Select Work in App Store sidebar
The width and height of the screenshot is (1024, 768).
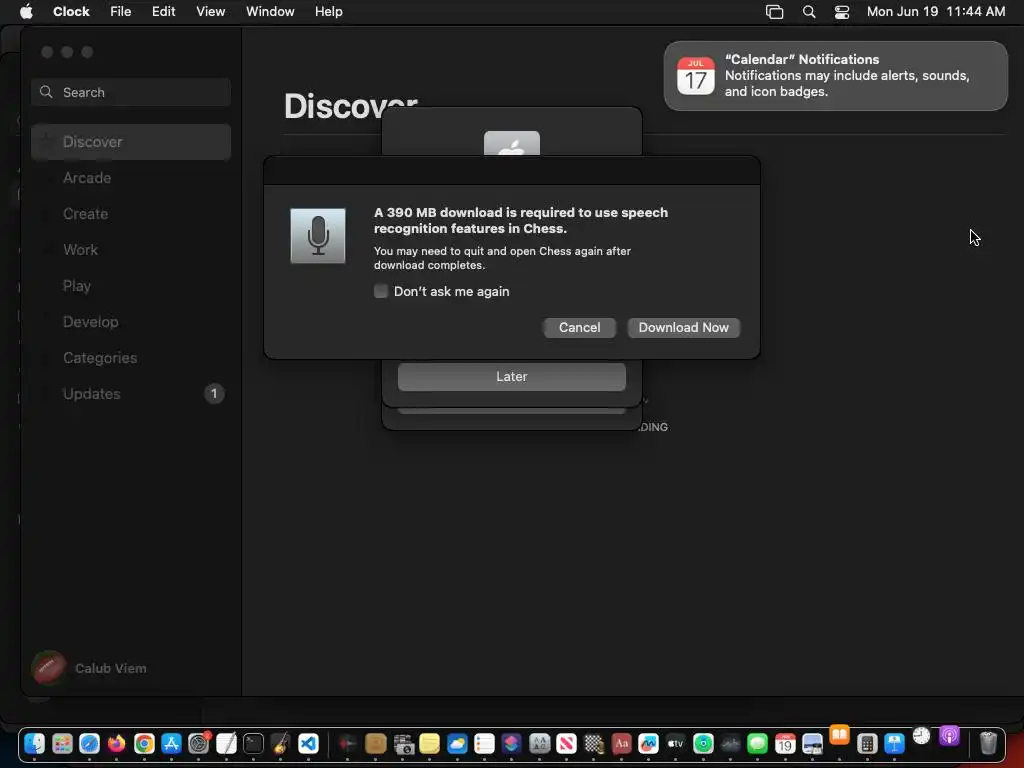[131, 249]
